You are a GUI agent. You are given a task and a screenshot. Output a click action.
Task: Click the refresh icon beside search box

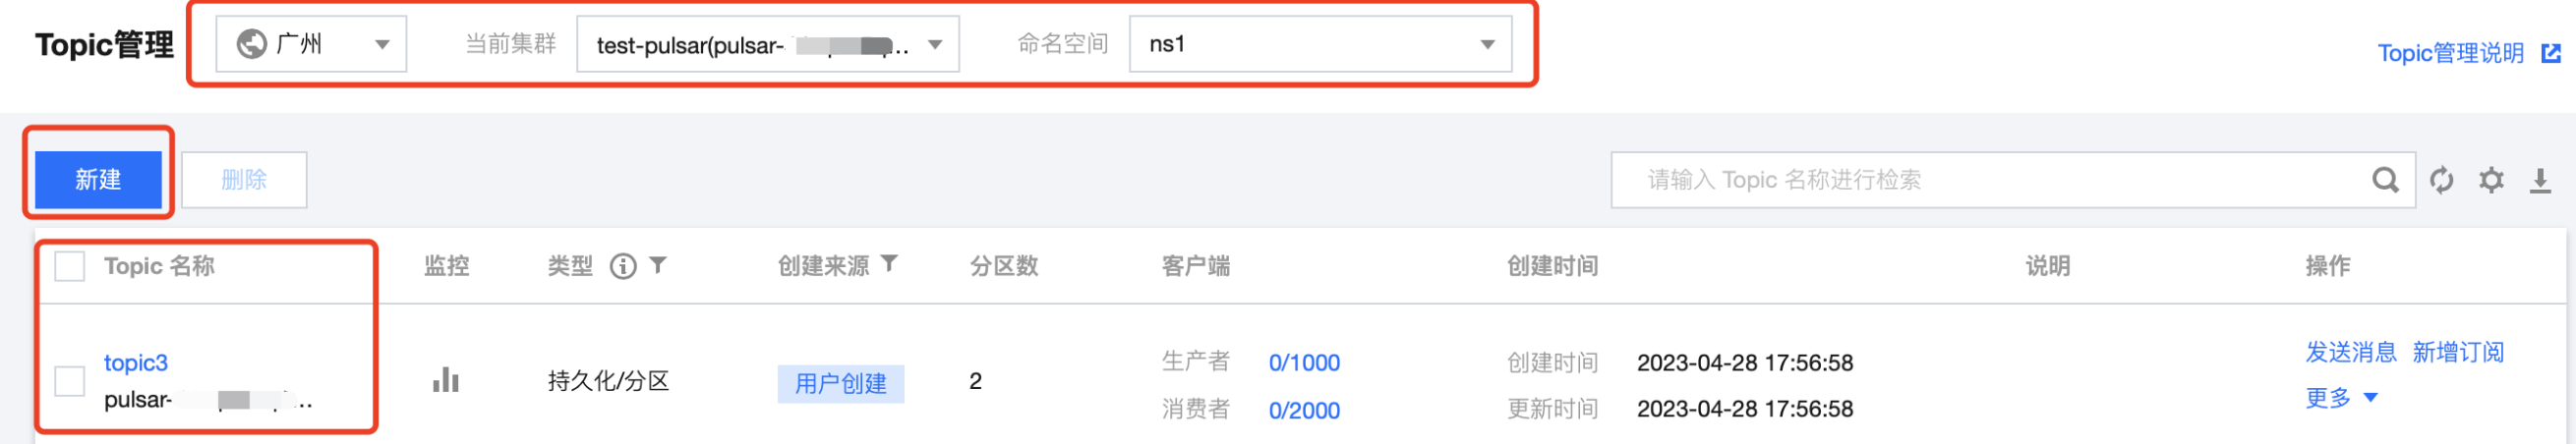2441,180
